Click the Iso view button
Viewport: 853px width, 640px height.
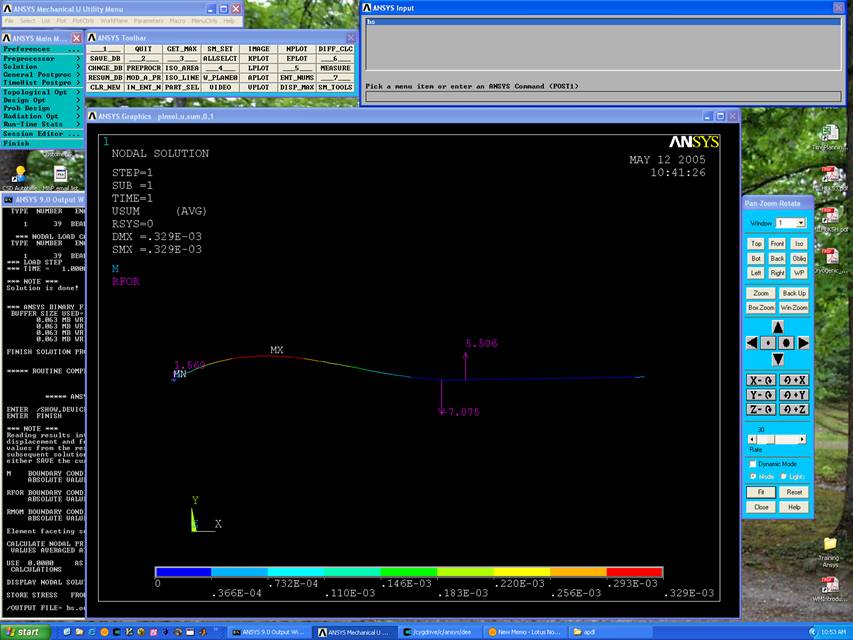tap(798, 243)
